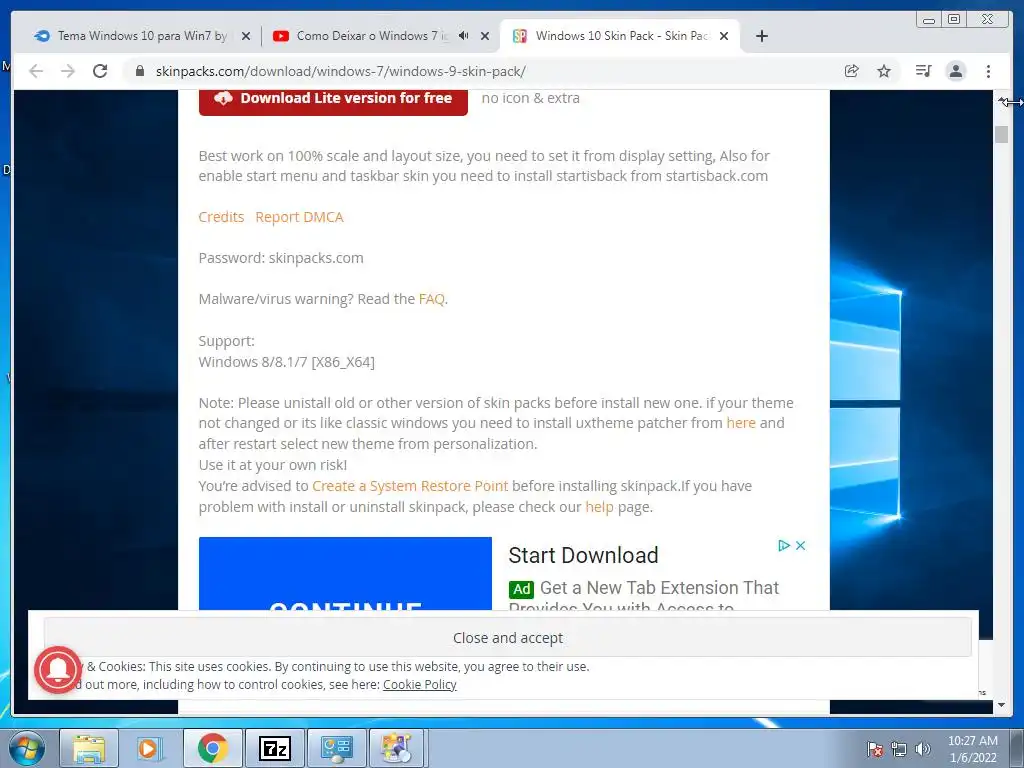Switch to Tema Windows 10 para Win7 tab

pyautogui.click(x=142, y=36)
